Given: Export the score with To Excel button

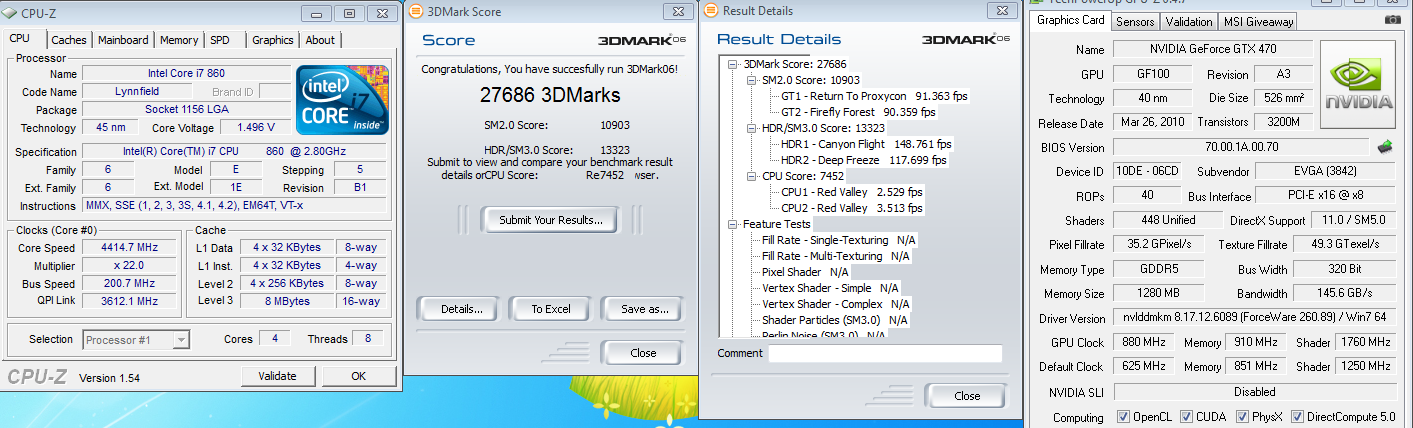Looking at the screenshot, I should (x=551, y=309).
